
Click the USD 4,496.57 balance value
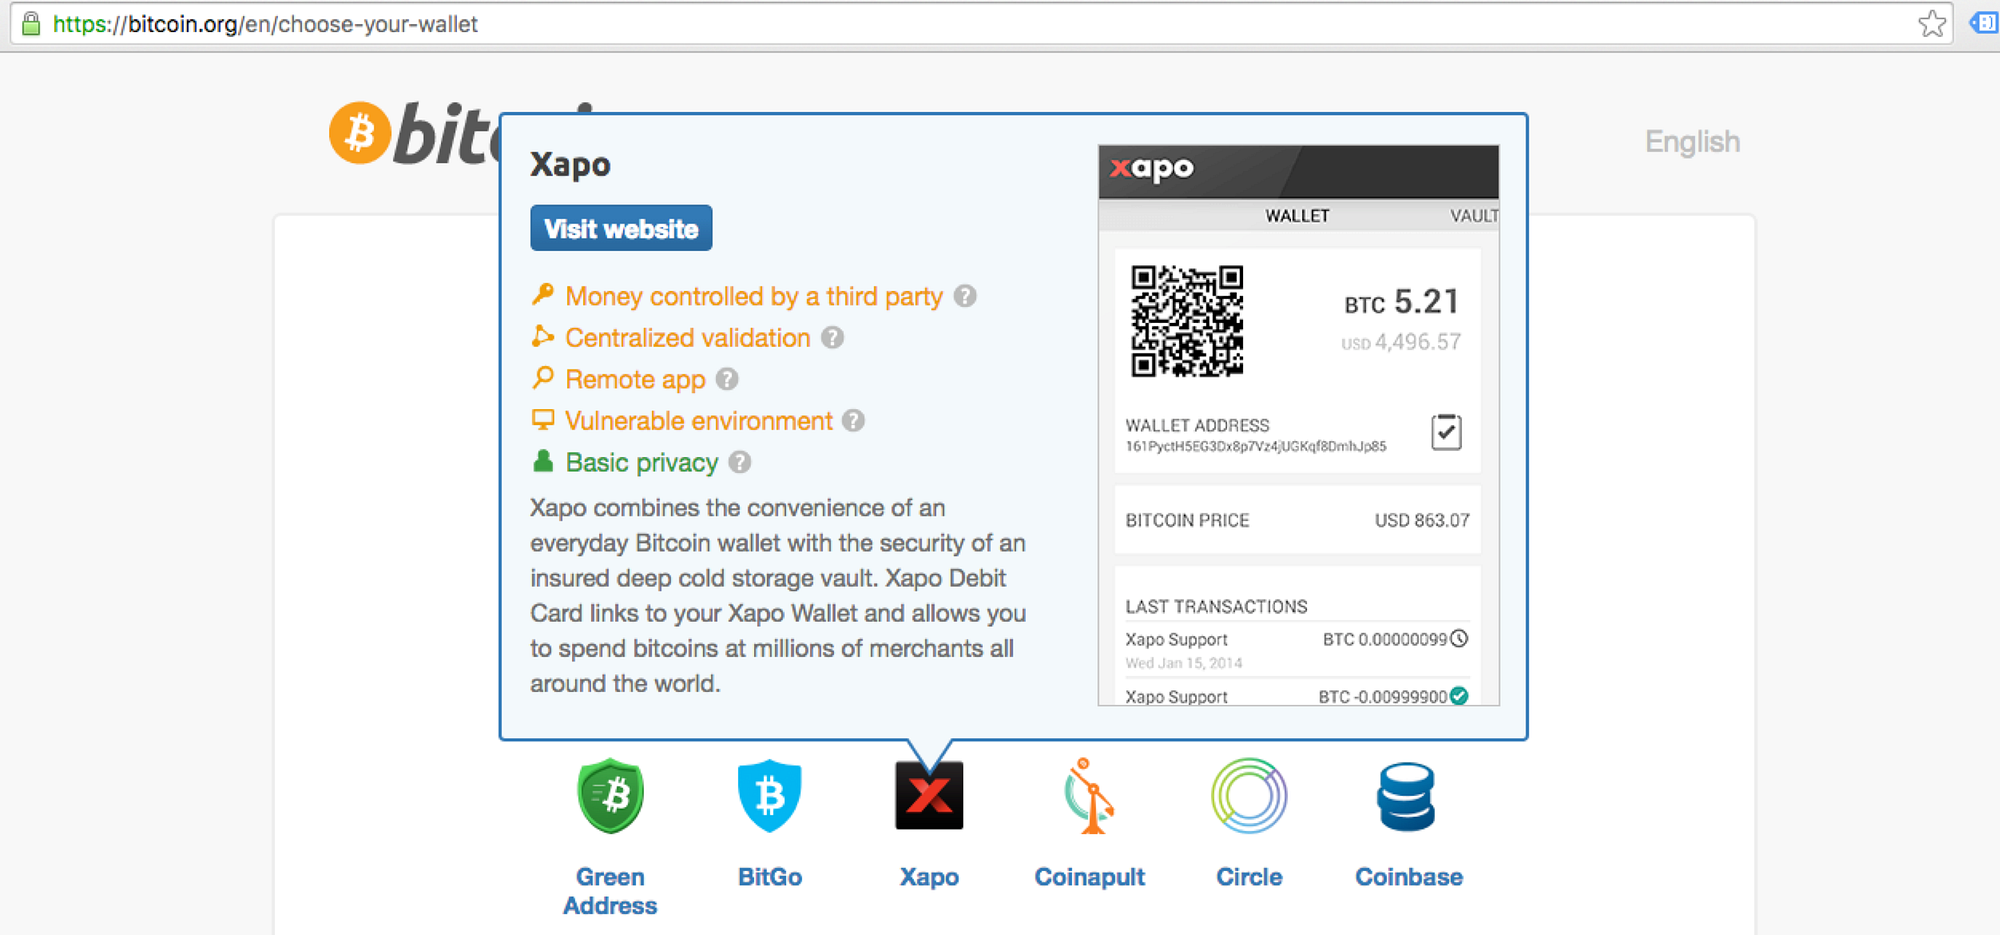[x=1401, y=342]
